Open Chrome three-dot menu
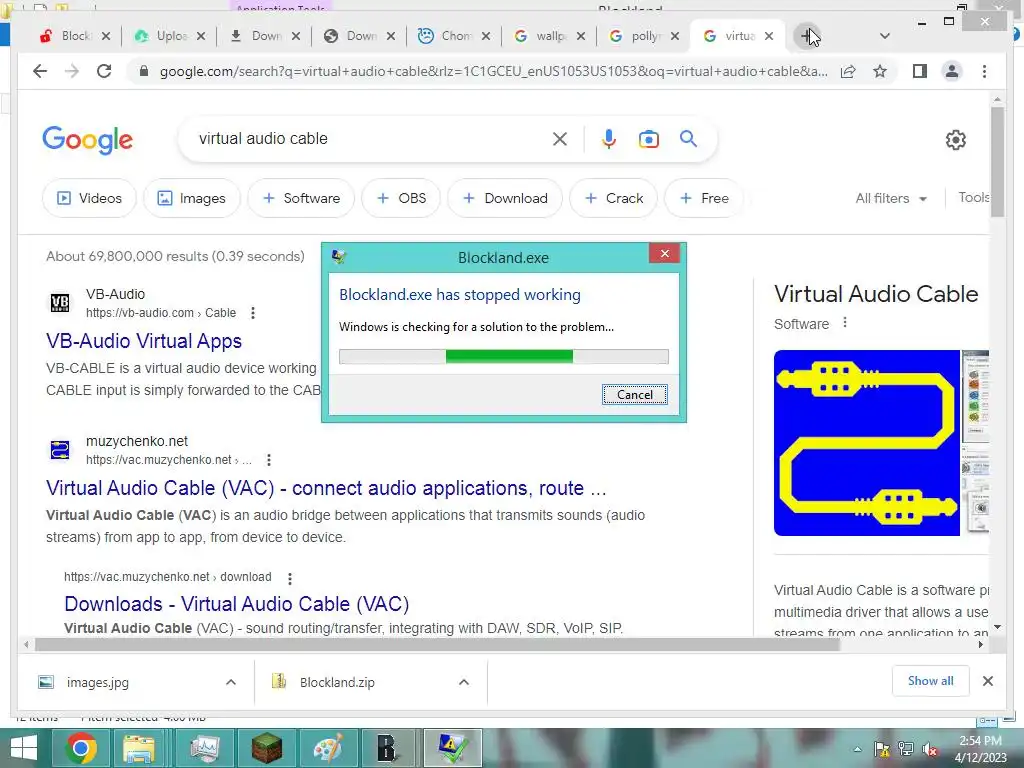This screenshot has width=1024, height=768. click(984, 71)
